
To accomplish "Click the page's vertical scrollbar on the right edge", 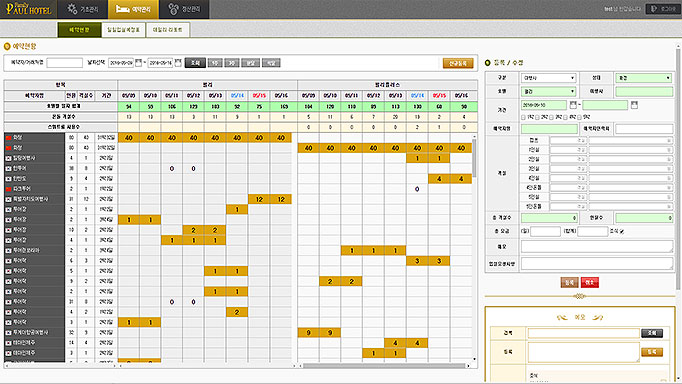I will pyautogui.click(x=679, y=168).
